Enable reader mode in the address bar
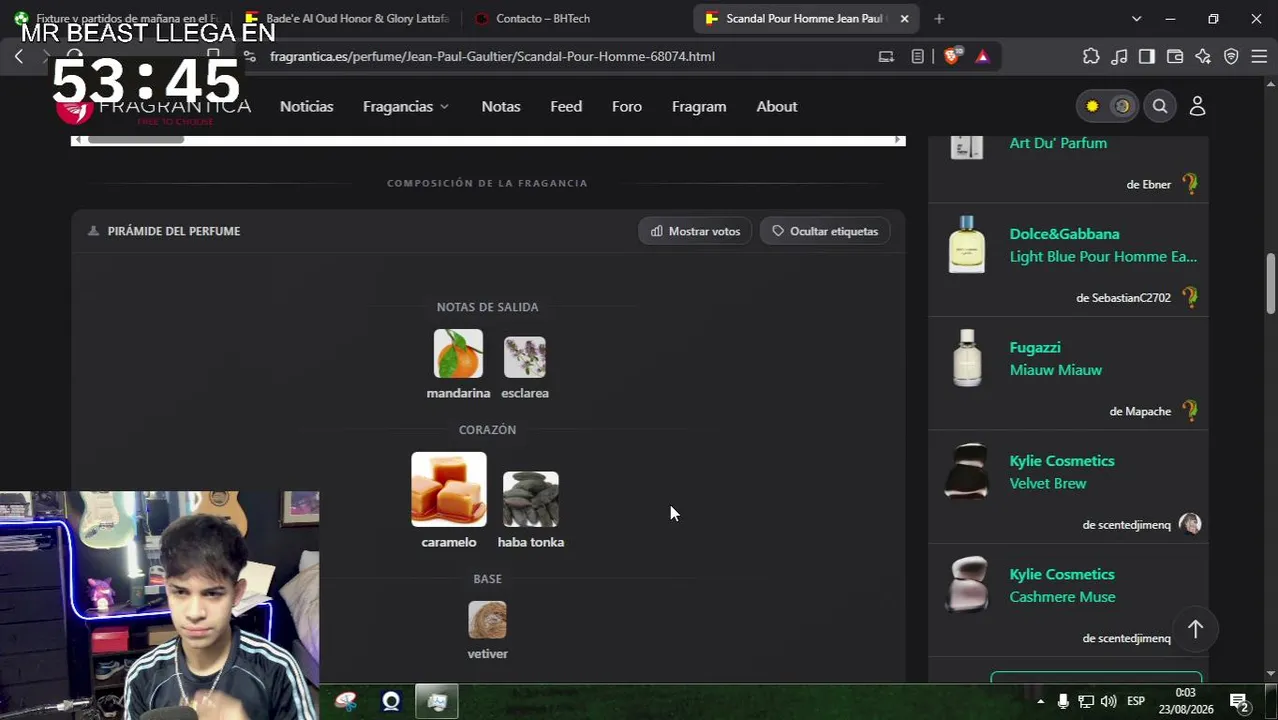The image size is (1278, 720). pos(917,56)
